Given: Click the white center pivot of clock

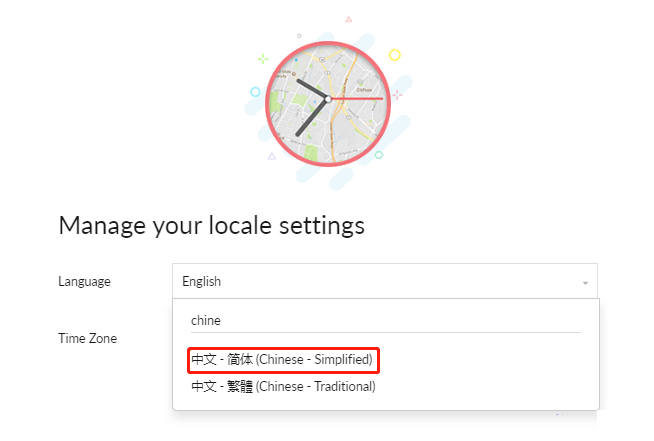Looking at the screenshot, I should 327,98.
